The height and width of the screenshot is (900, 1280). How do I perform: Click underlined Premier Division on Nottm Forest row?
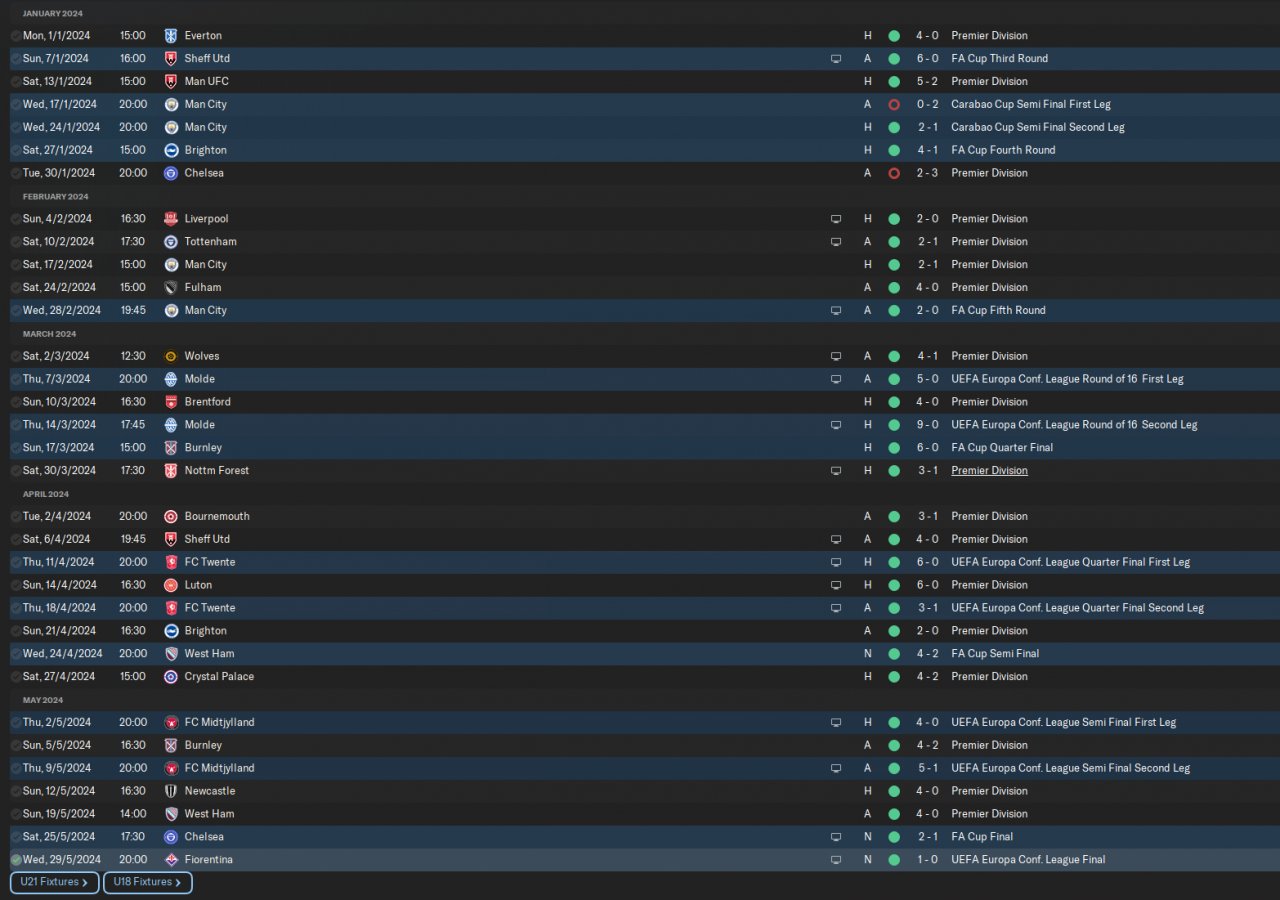pos(989,470)
